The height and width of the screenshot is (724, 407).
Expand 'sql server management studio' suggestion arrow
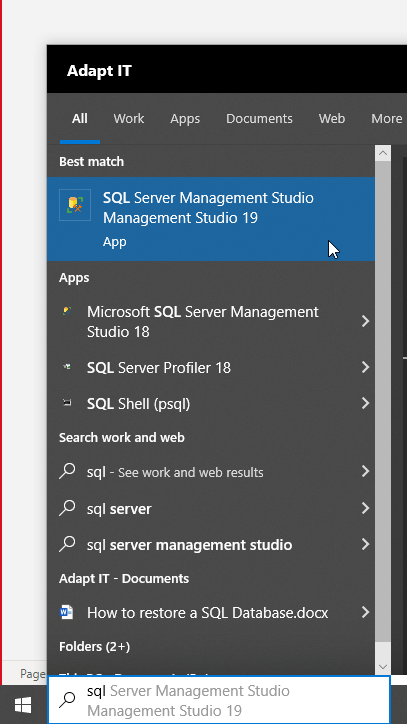[365, 544]
